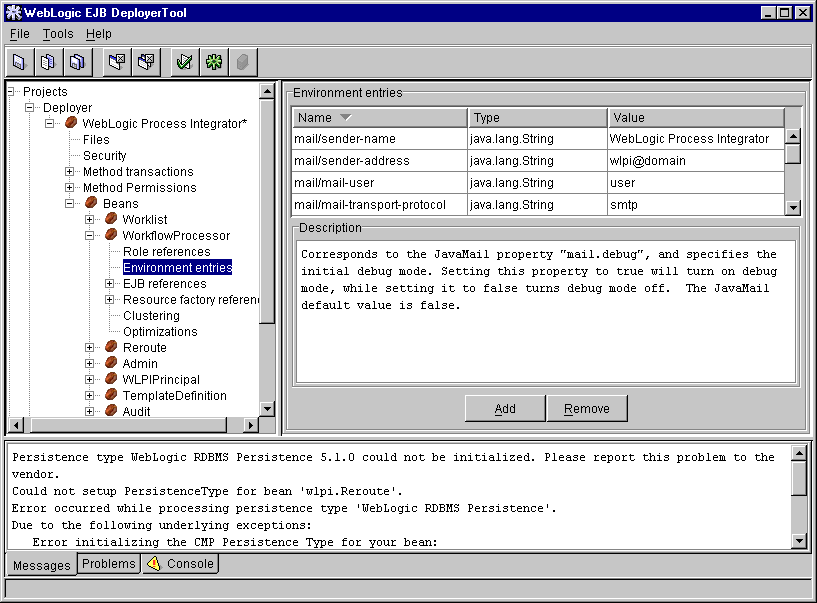Expand the Reroute bean node
The height and width of the screenshot is (603, 817).
90,348
